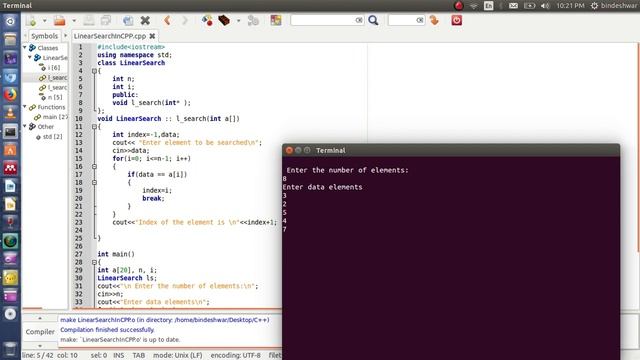Viewport: 640px width, 360px height.
Task: Open the Terminal launcher icon
Action: [x=10, y=131]
